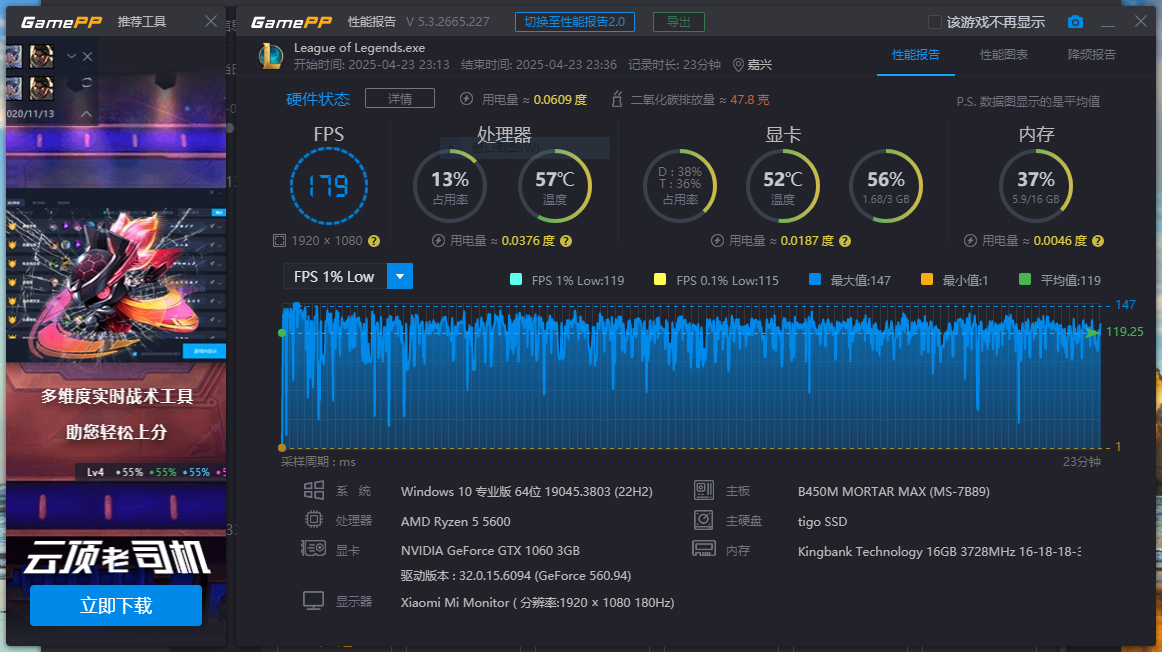The width and height of the screenshot is (1162, 652).
Task: Click the CPU 57°C temperature gauge
Action: (x=554, y=186)
